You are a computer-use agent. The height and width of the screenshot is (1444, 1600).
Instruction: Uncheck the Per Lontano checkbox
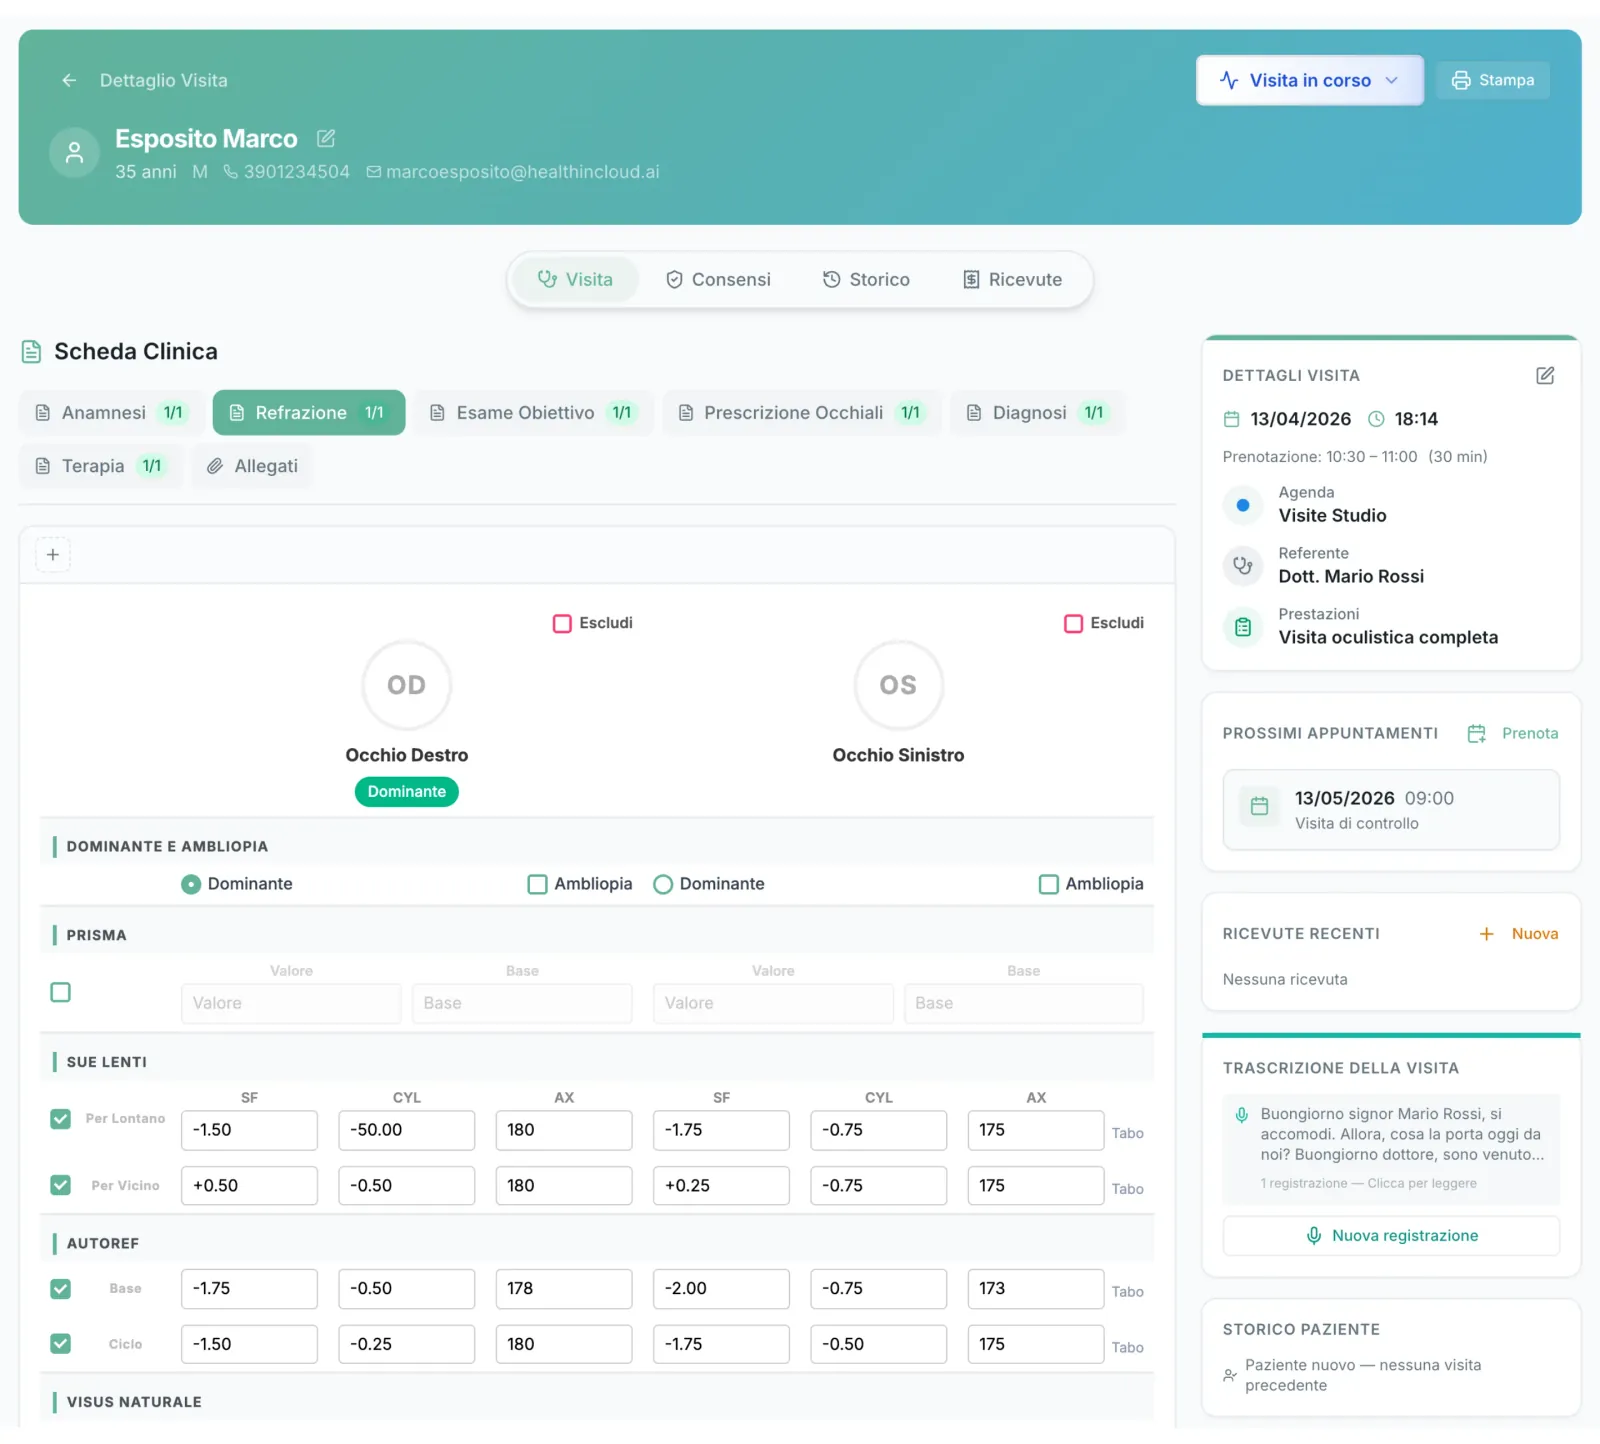61,1119
